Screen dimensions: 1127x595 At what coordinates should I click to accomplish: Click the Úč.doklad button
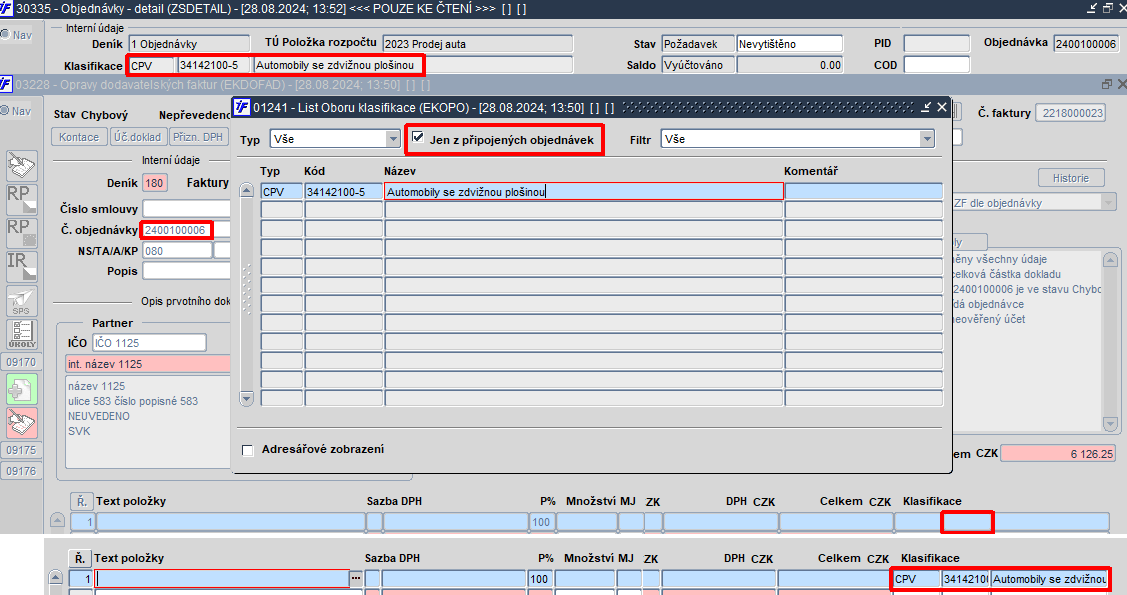point(139,137)
